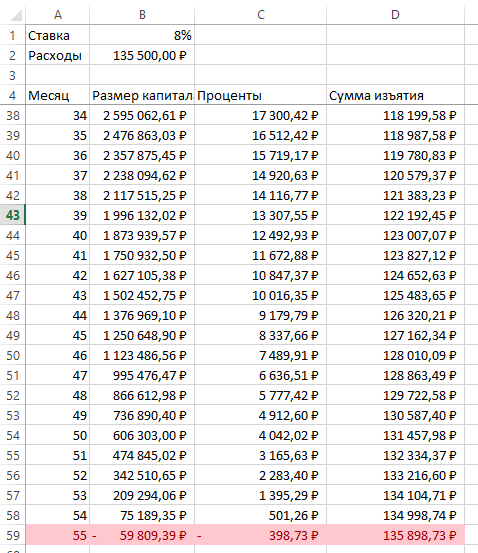Select withdrawal value 123 007,07 ₽
This screenshot has width=478, height=553.
point(395,235)
